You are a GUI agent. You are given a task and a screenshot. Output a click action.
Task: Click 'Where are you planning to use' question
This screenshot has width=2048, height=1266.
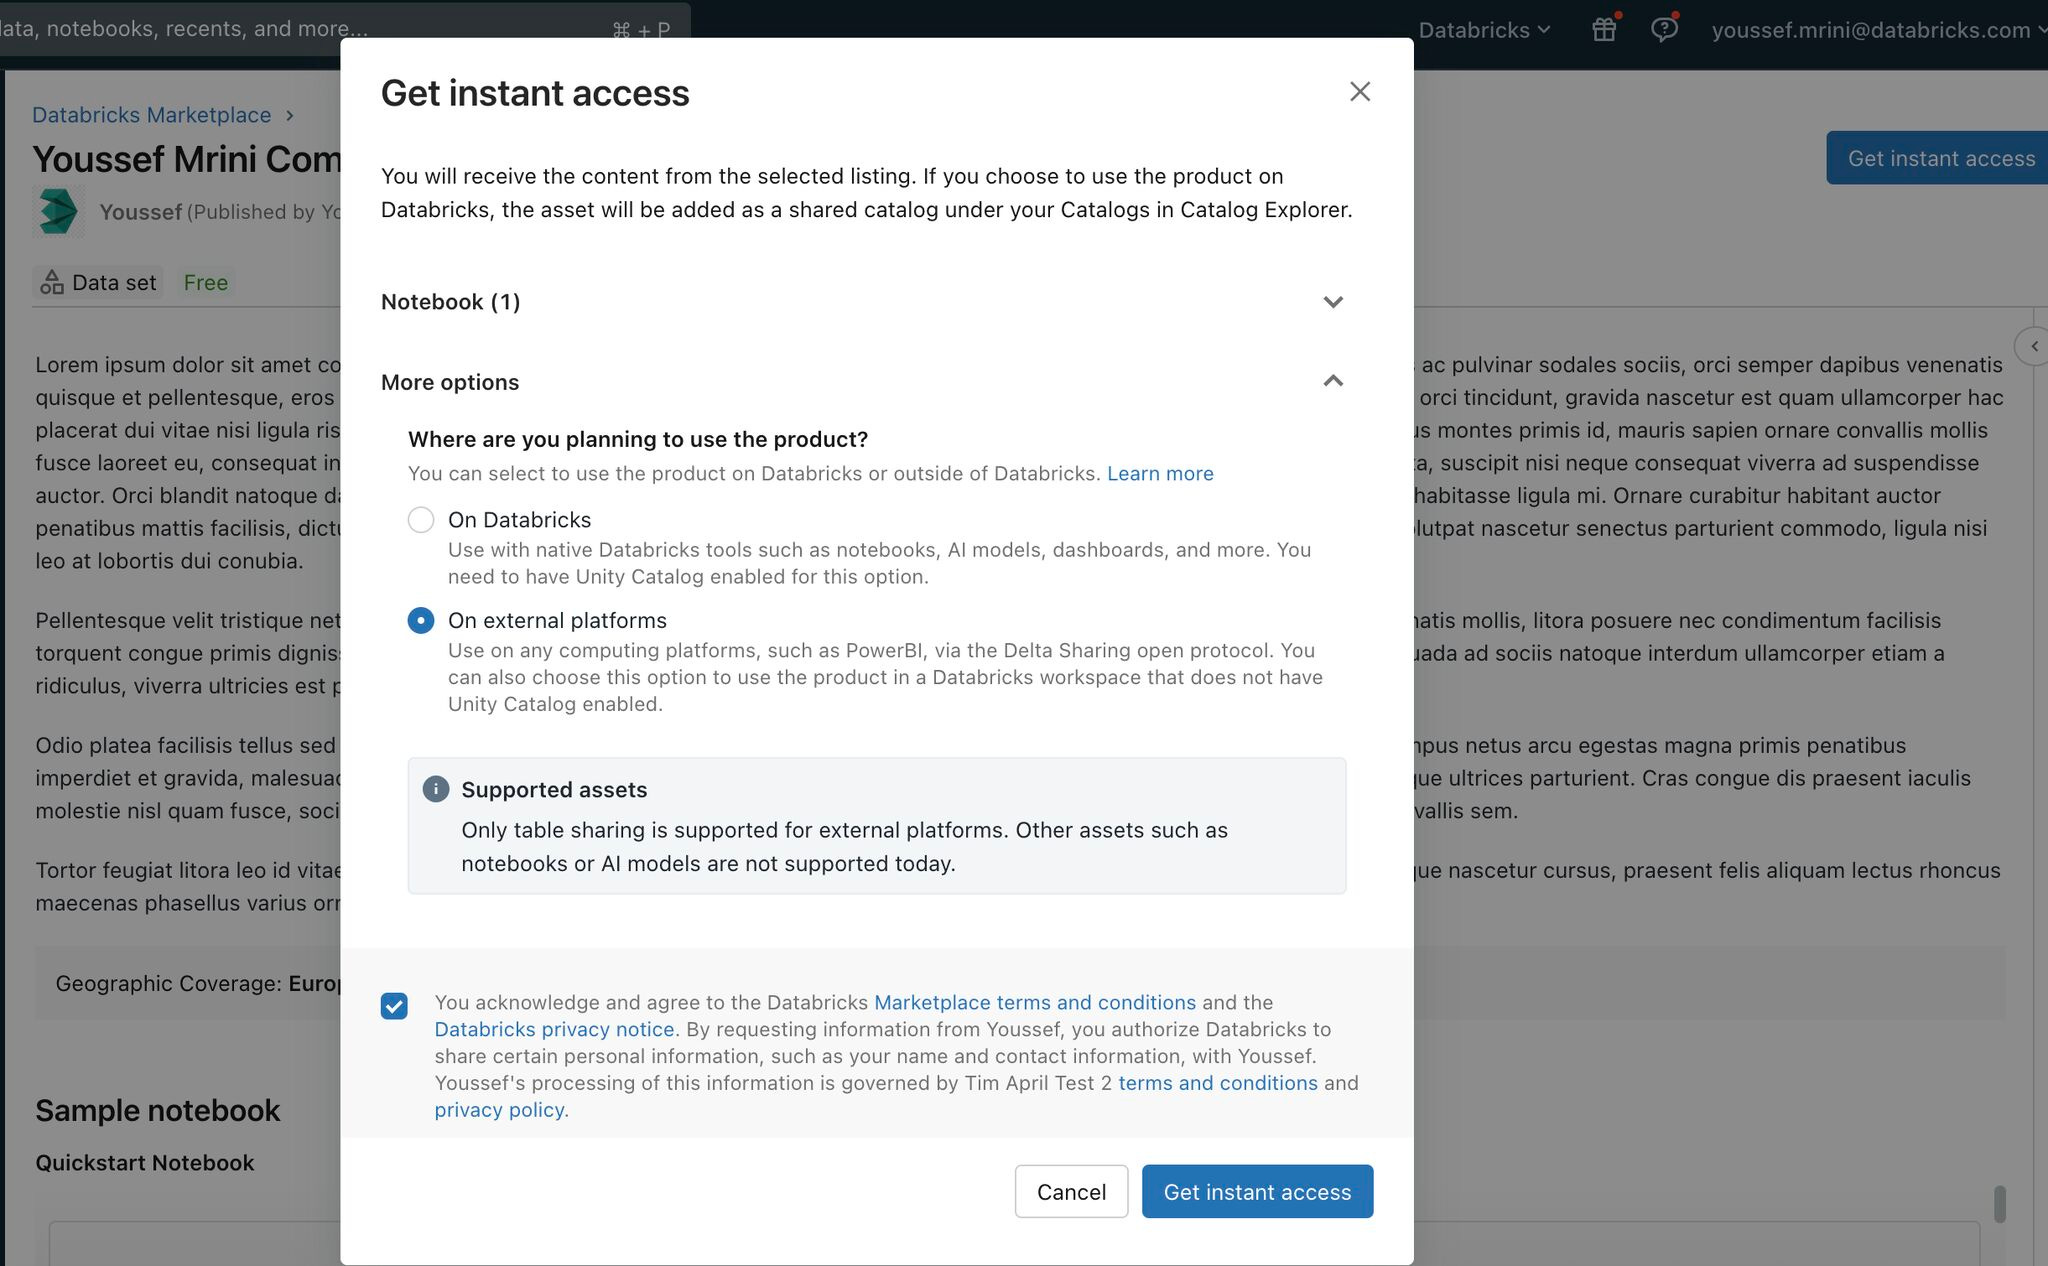[638, 439]
